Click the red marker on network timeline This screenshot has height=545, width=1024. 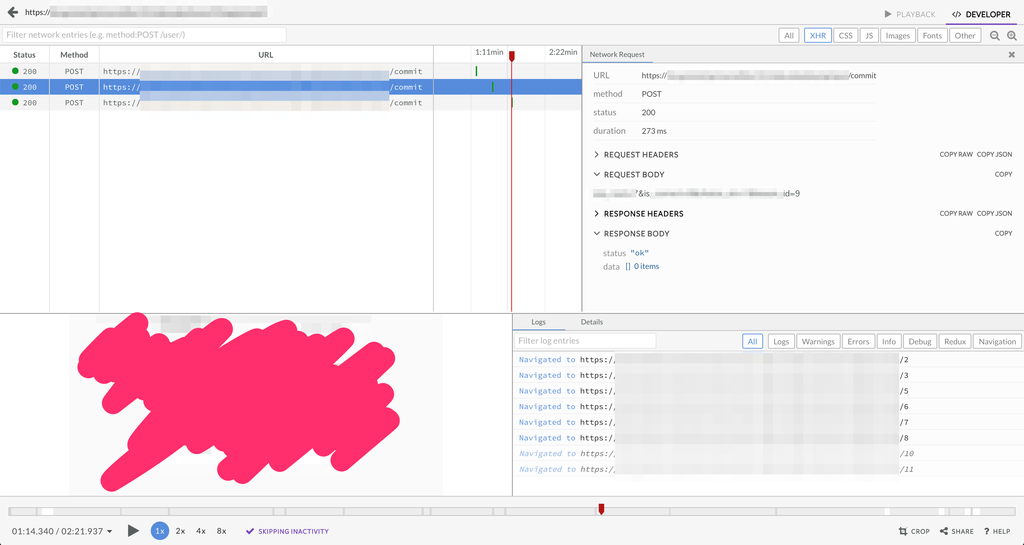click(512, 57)
